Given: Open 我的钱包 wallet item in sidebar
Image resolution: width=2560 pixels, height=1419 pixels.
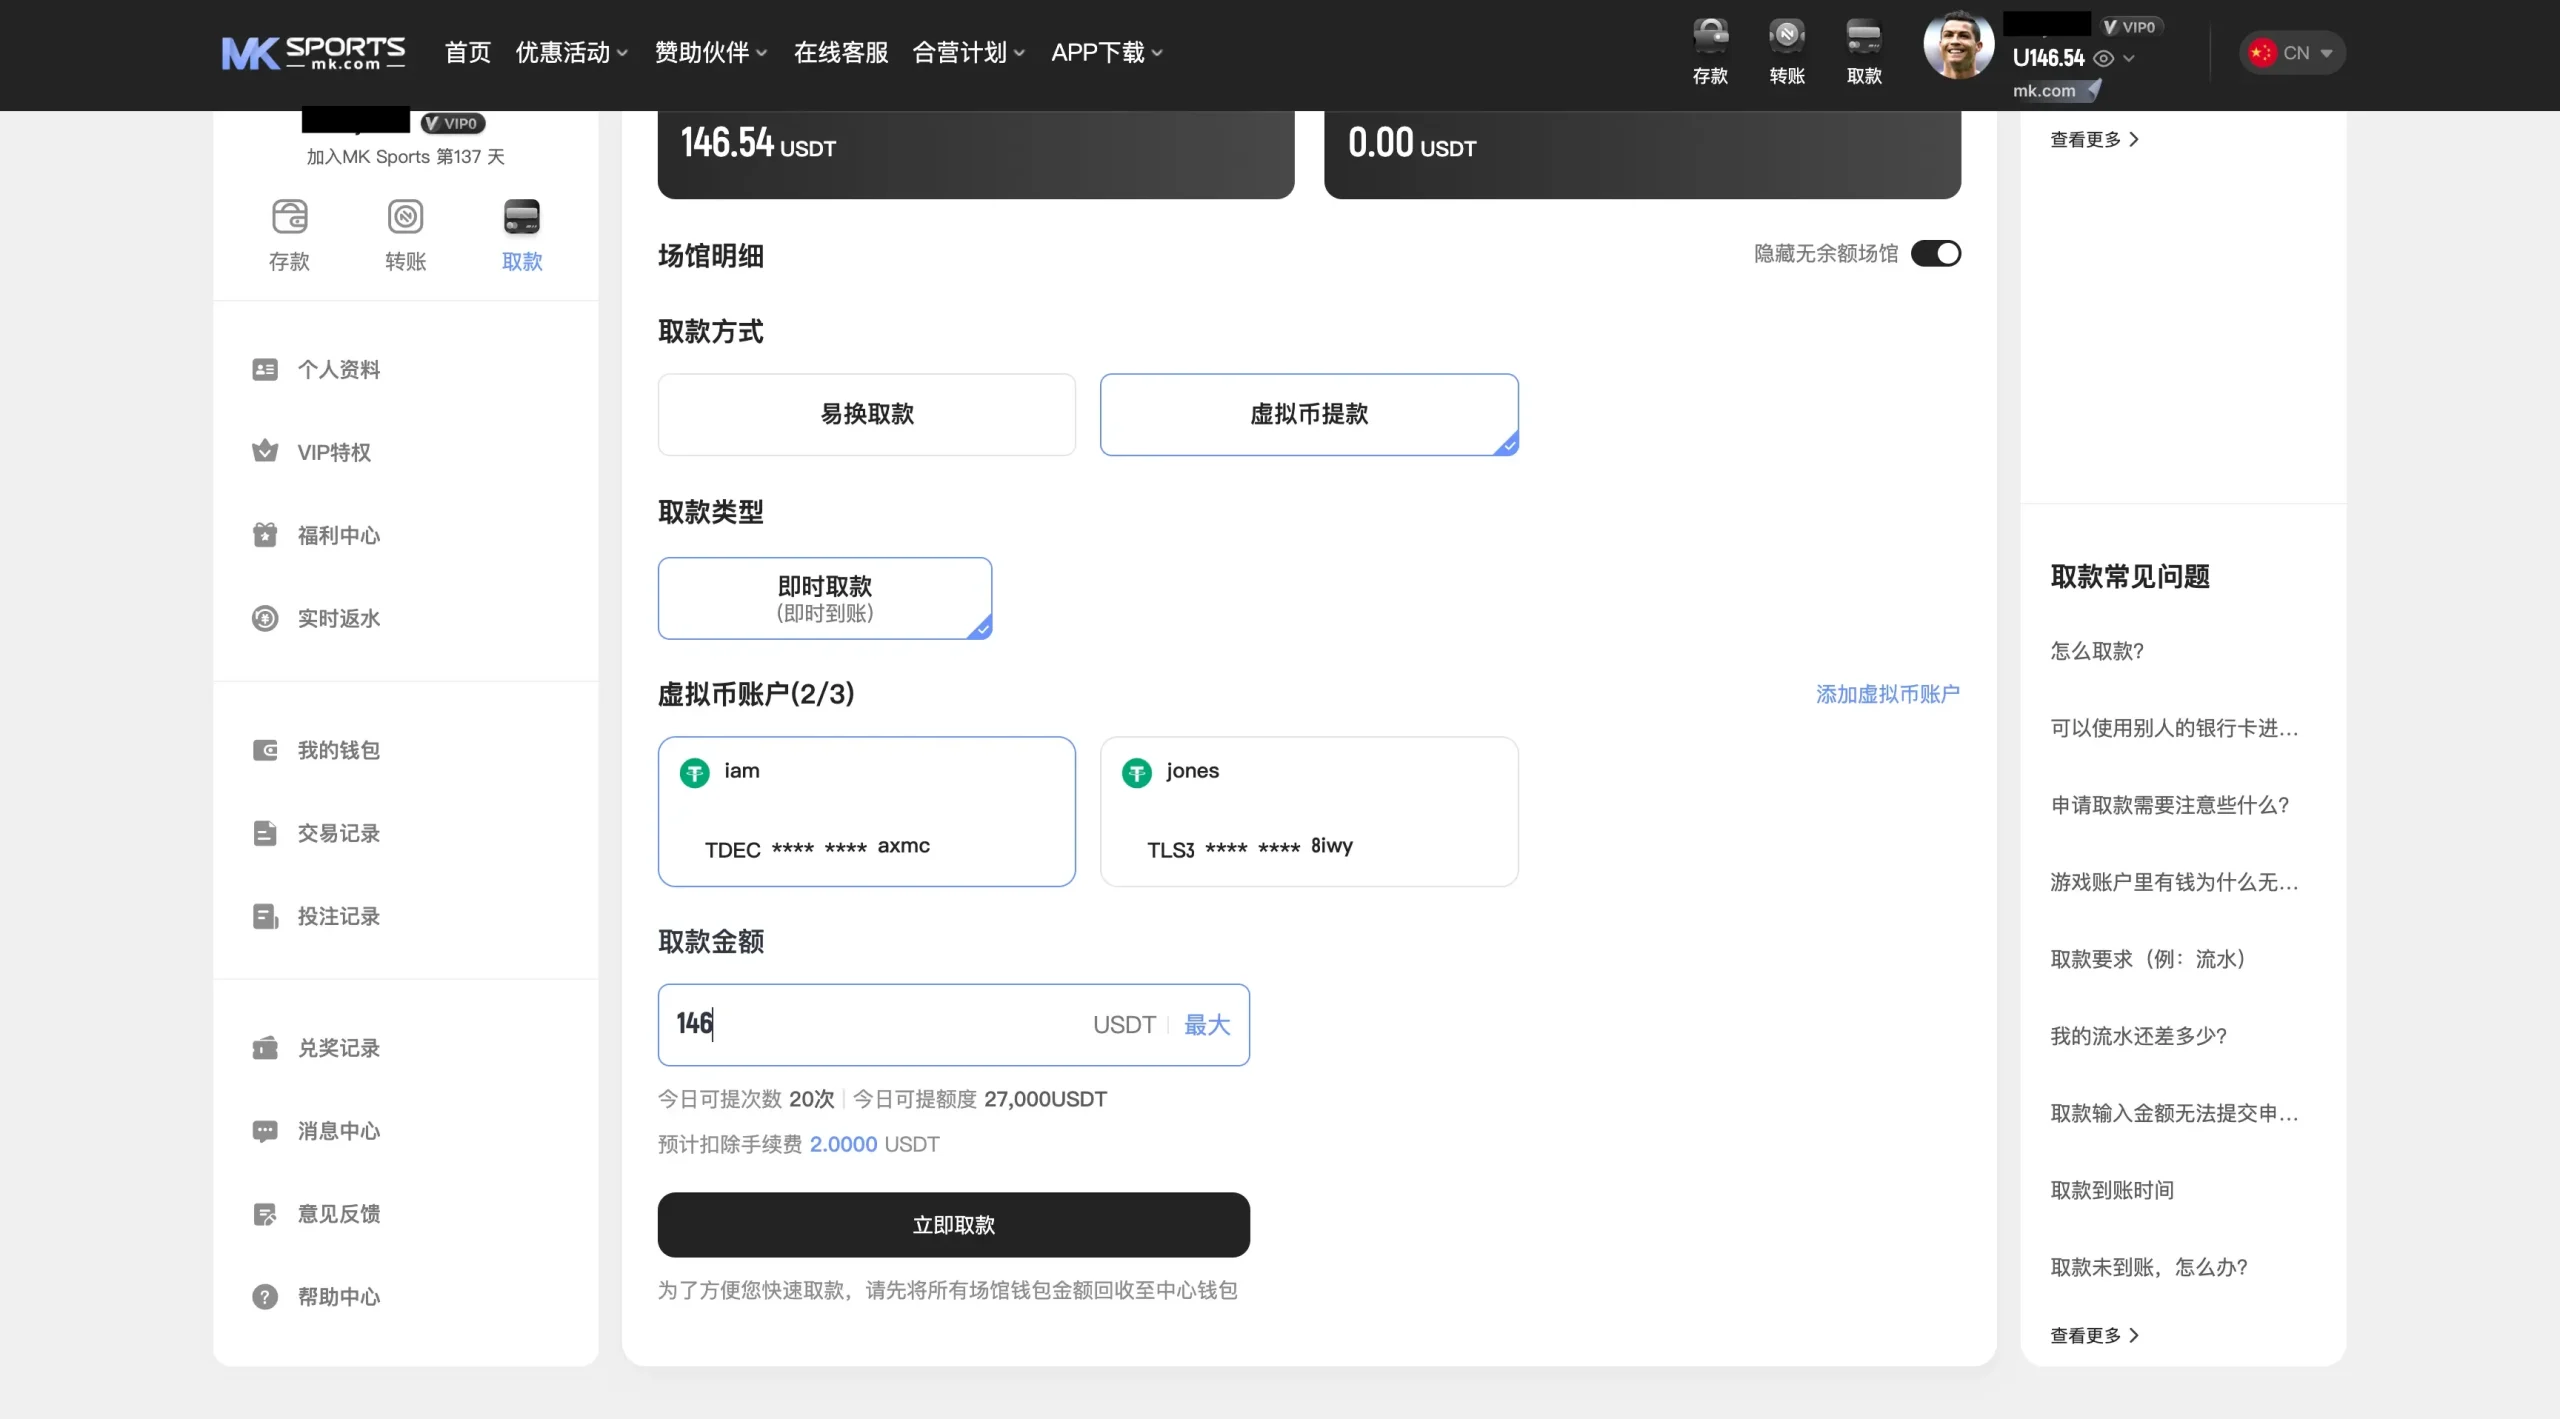Looking at the screenshot, I should (337, 750).
